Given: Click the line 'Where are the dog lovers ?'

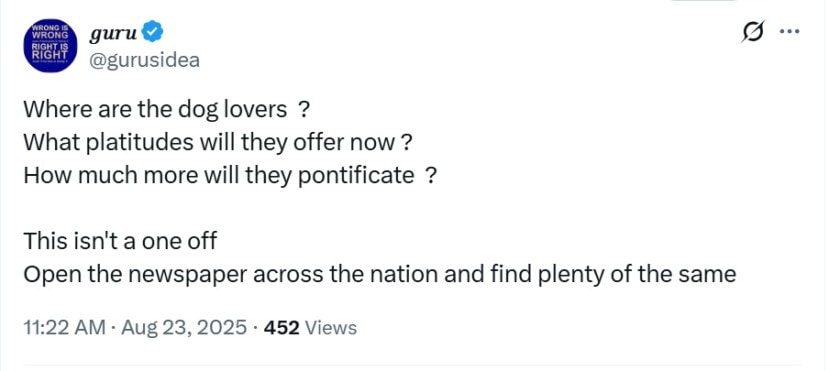Looking at the screenshot, I should coord(166,110).
